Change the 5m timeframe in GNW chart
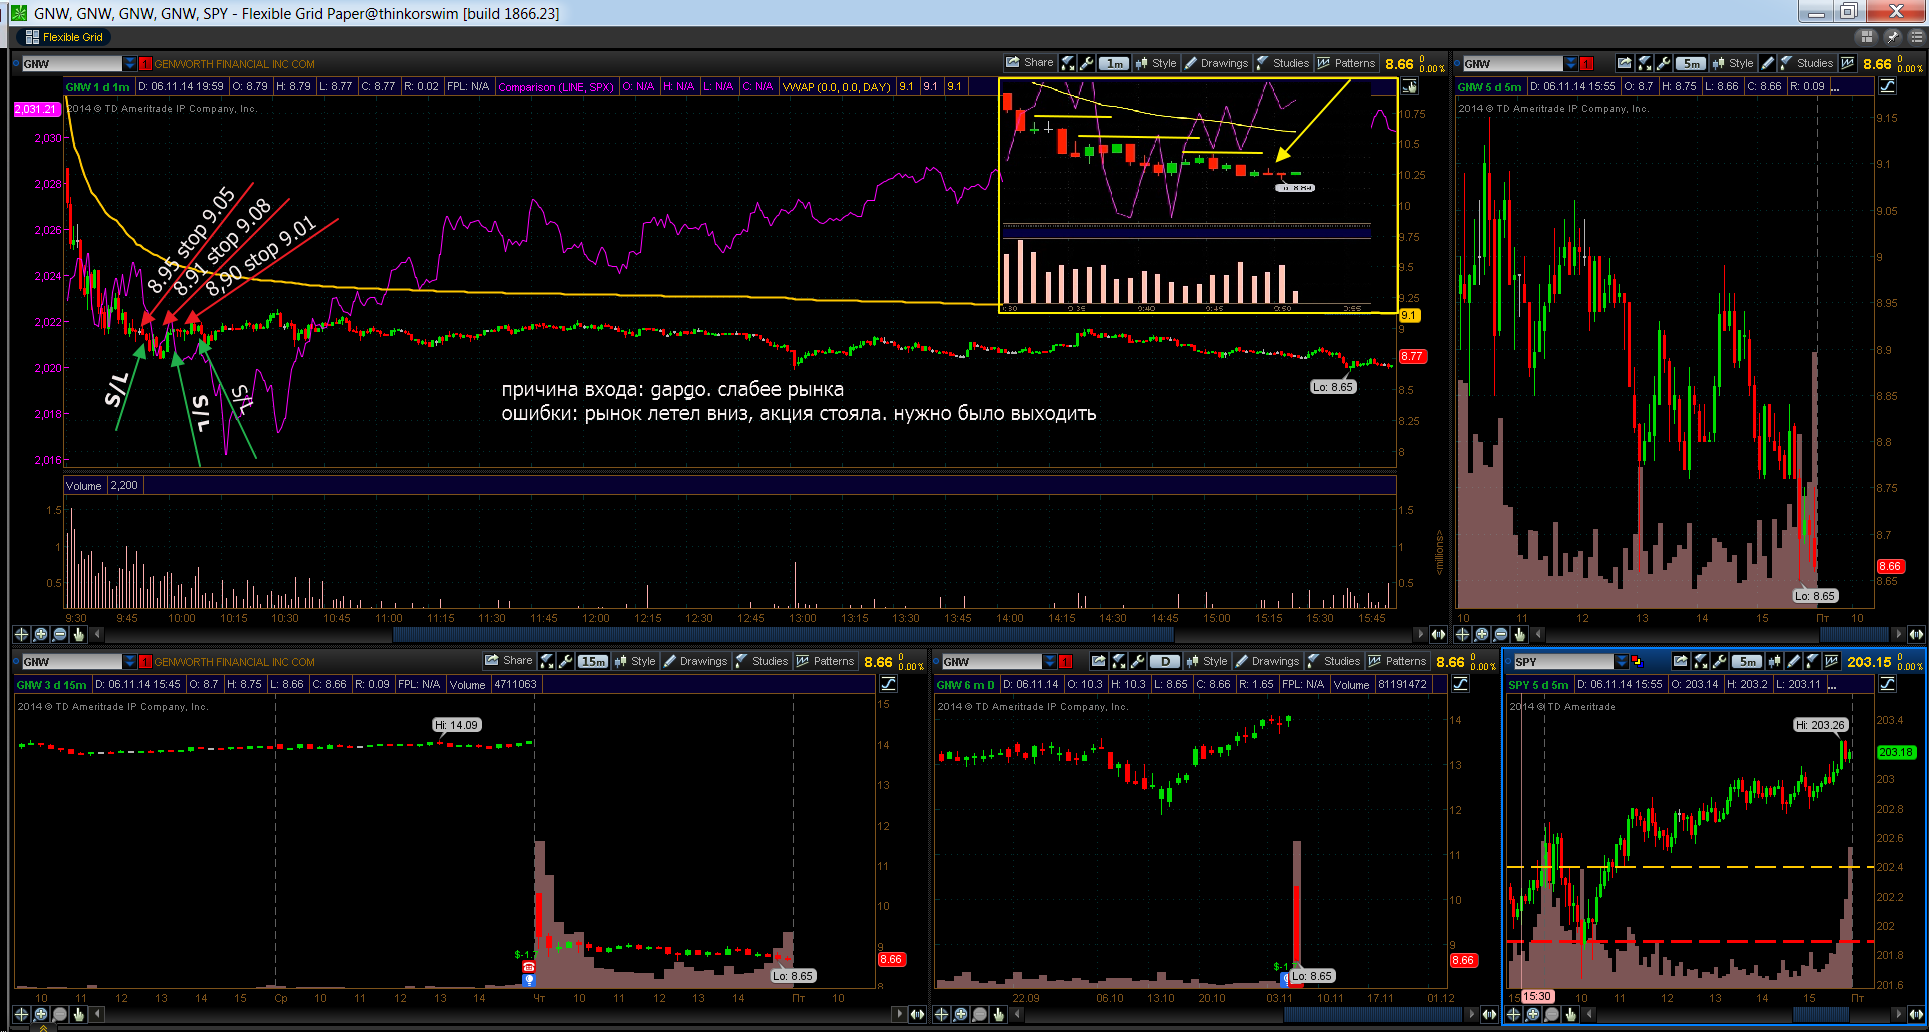 point(1691,63)
